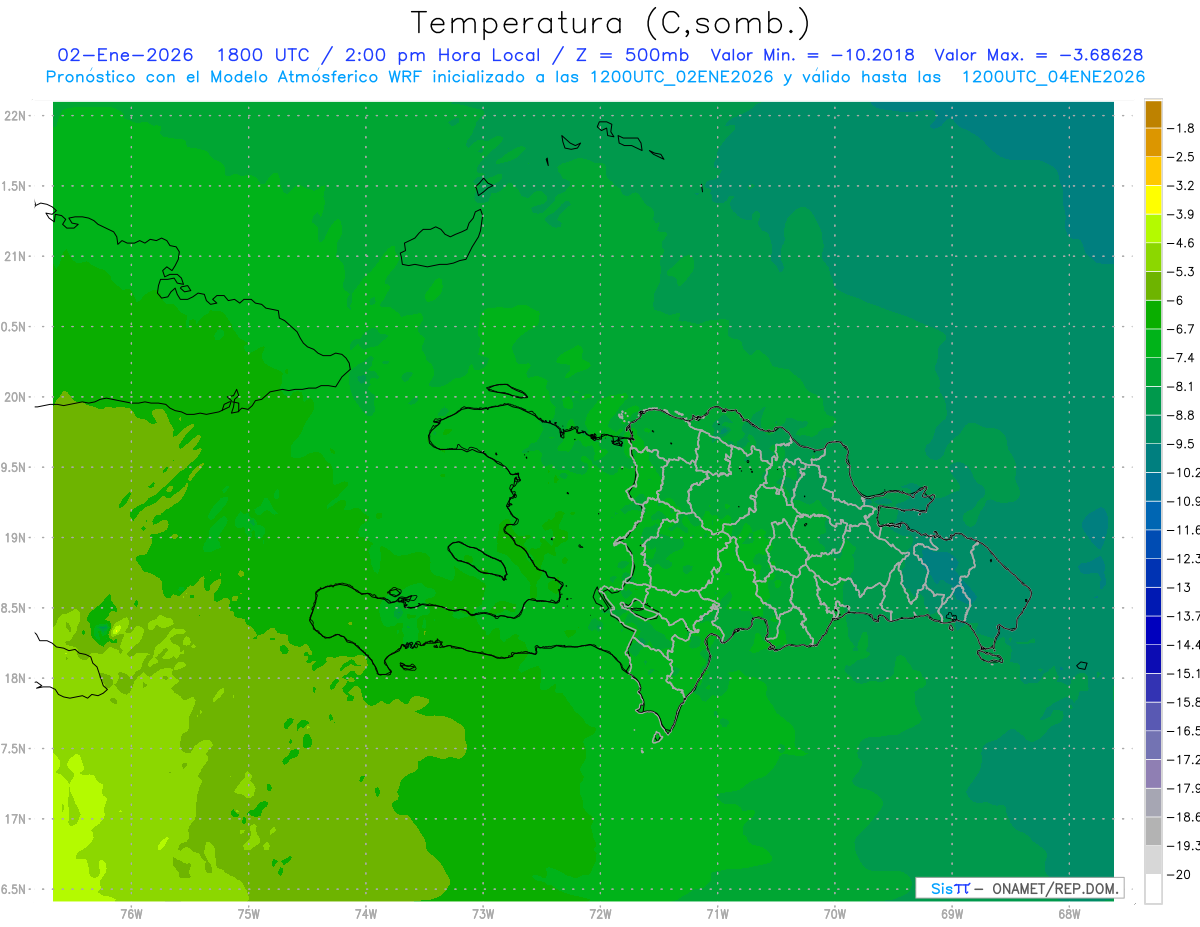Click the '69W' longitude label
This screenshot has width=1200, height=927.
[x=951, y=914]
